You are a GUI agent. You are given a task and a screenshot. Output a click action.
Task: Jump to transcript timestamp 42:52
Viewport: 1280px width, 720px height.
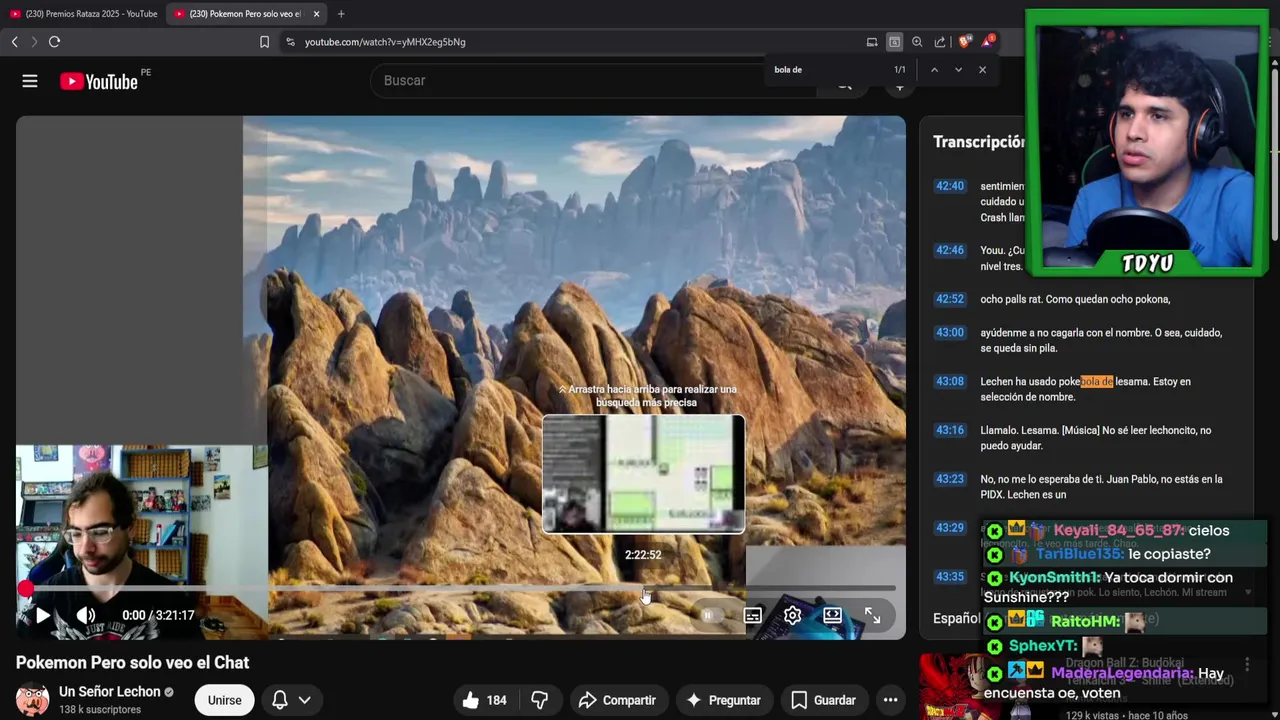click(x=950, y=299)
